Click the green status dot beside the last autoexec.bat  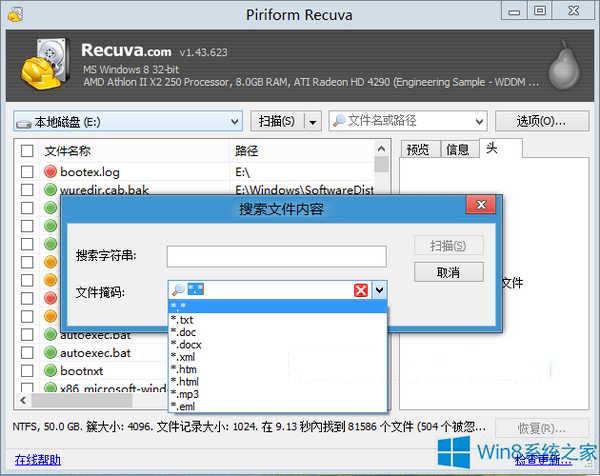pyautogui.click(x=50, y=352)
